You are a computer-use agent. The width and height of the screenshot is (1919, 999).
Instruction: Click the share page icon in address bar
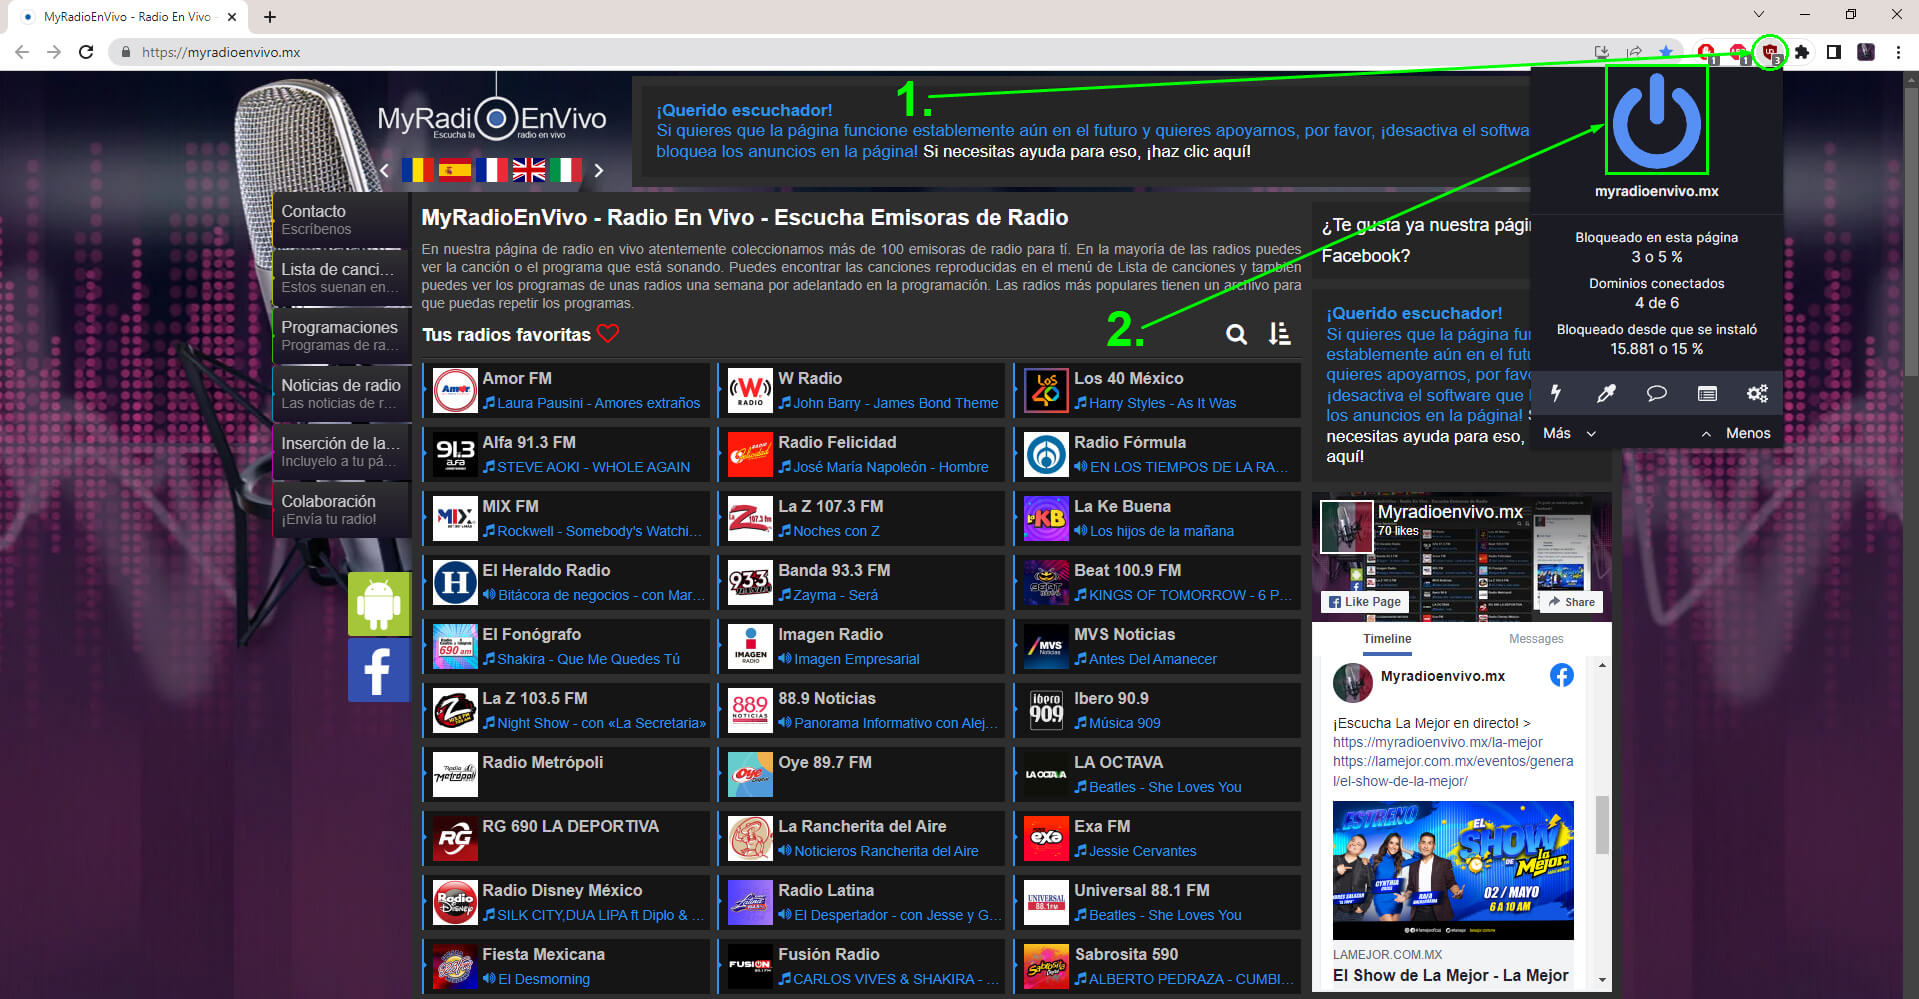1634,52
